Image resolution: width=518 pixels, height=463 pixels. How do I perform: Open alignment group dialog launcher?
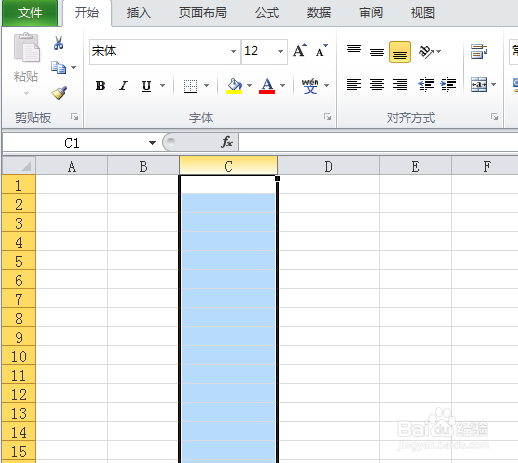click(x=494, y=117)
